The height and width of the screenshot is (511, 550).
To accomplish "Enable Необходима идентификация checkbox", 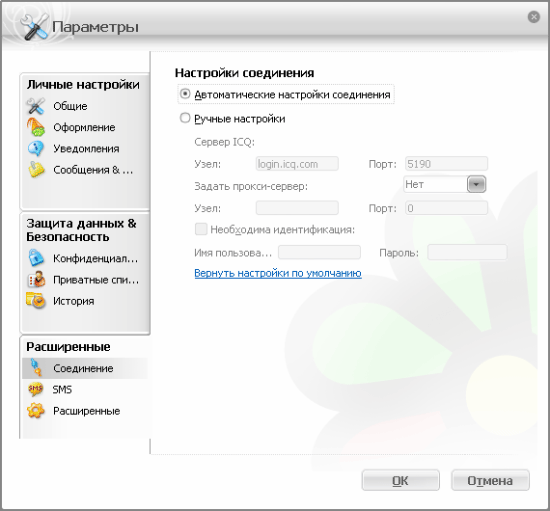I will 201,229.
